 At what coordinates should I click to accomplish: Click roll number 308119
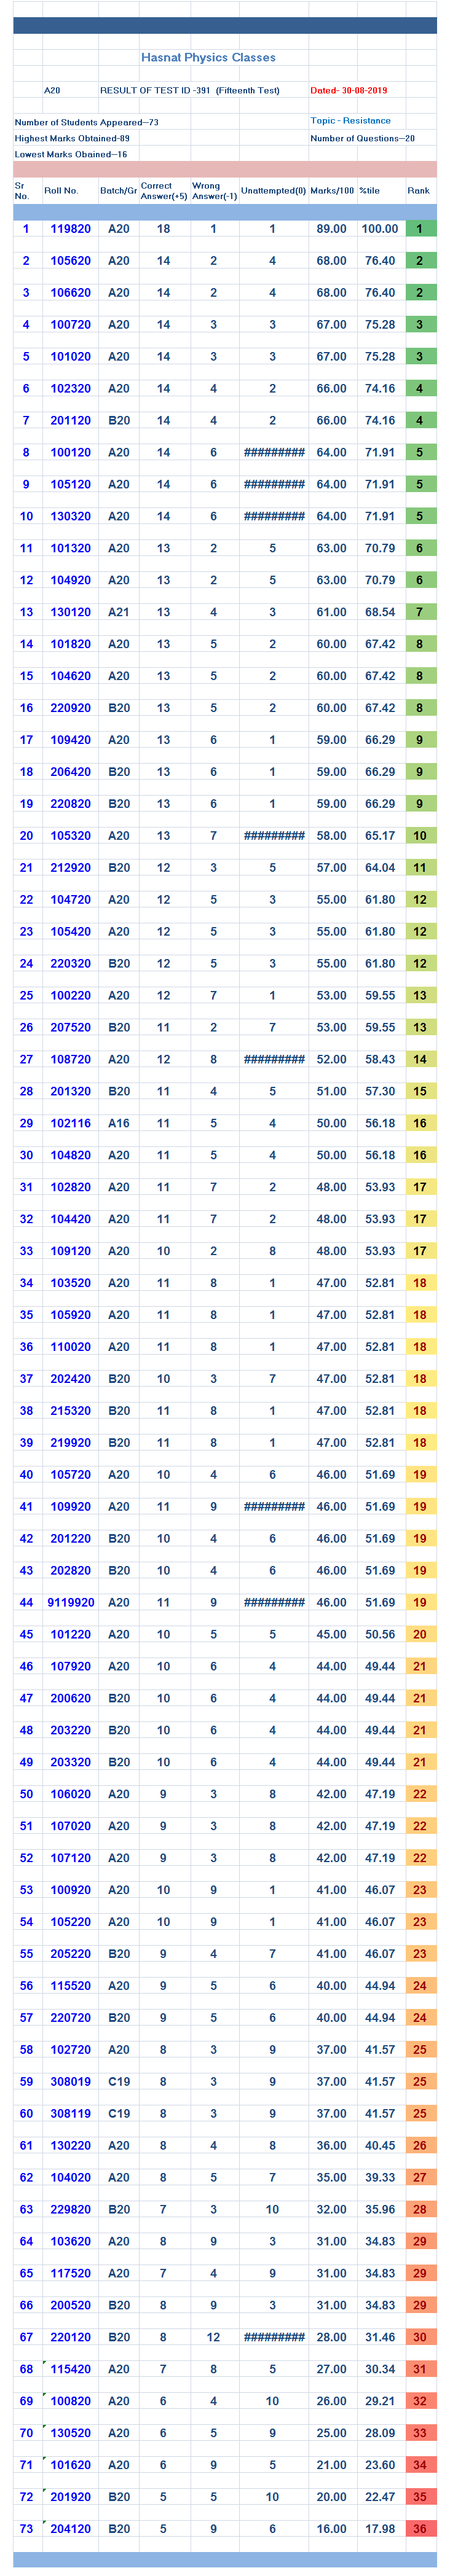click(x=71, y=2114)
